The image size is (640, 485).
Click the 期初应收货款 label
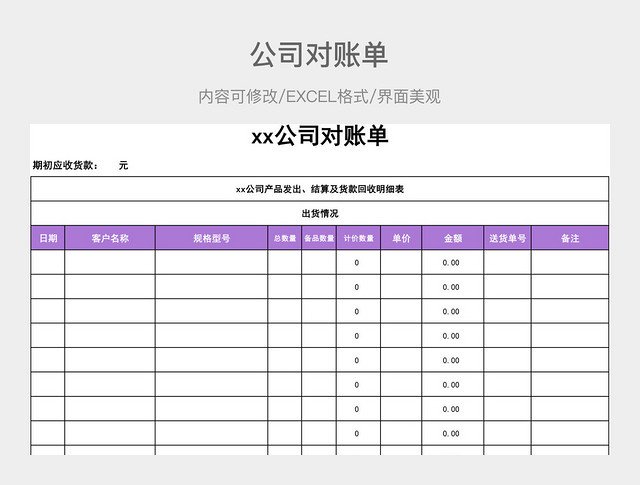(65, 165)
